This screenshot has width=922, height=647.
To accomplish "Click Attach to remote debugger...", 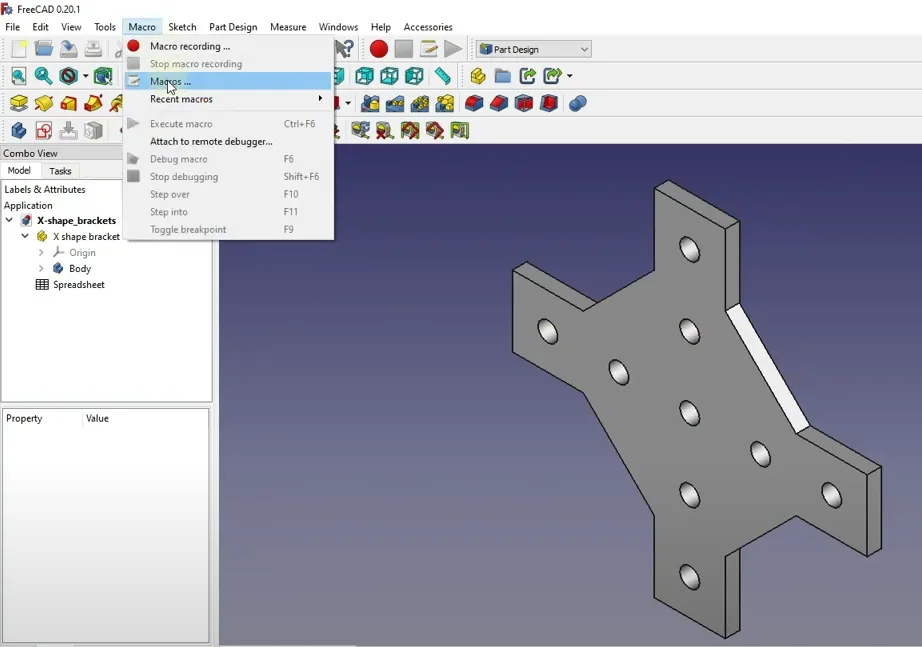I will (211, 142).
